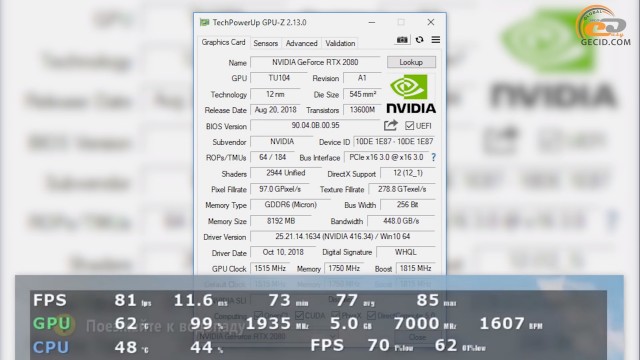Image resolution: width=640 pixels, height=360 pixels.
Task: Click the GPU-Z title bar app icon
Action: [204, 22]
